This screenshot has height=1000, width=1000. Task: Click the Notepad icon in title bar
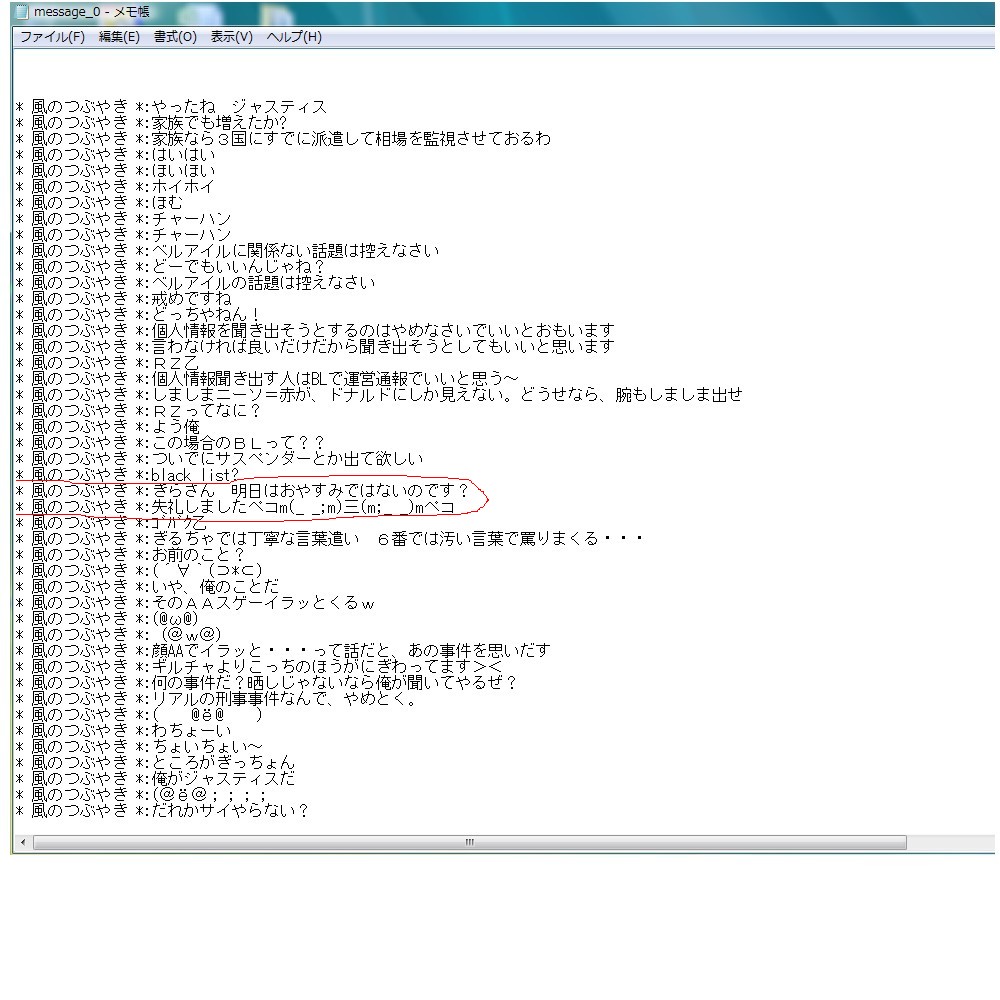click(21, 12)
